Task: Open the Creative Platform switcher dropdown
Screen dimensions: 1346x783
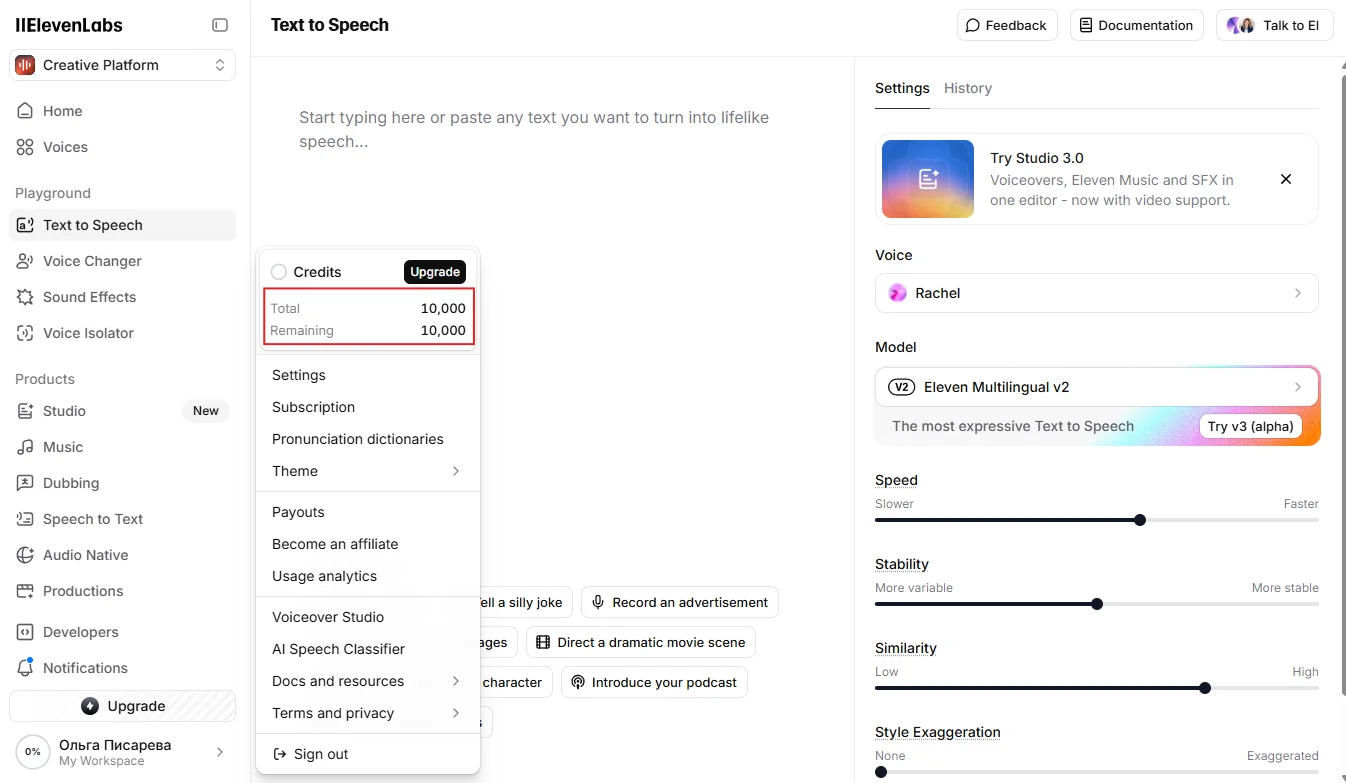Action: pyautogui.click(x=123, y=65)
